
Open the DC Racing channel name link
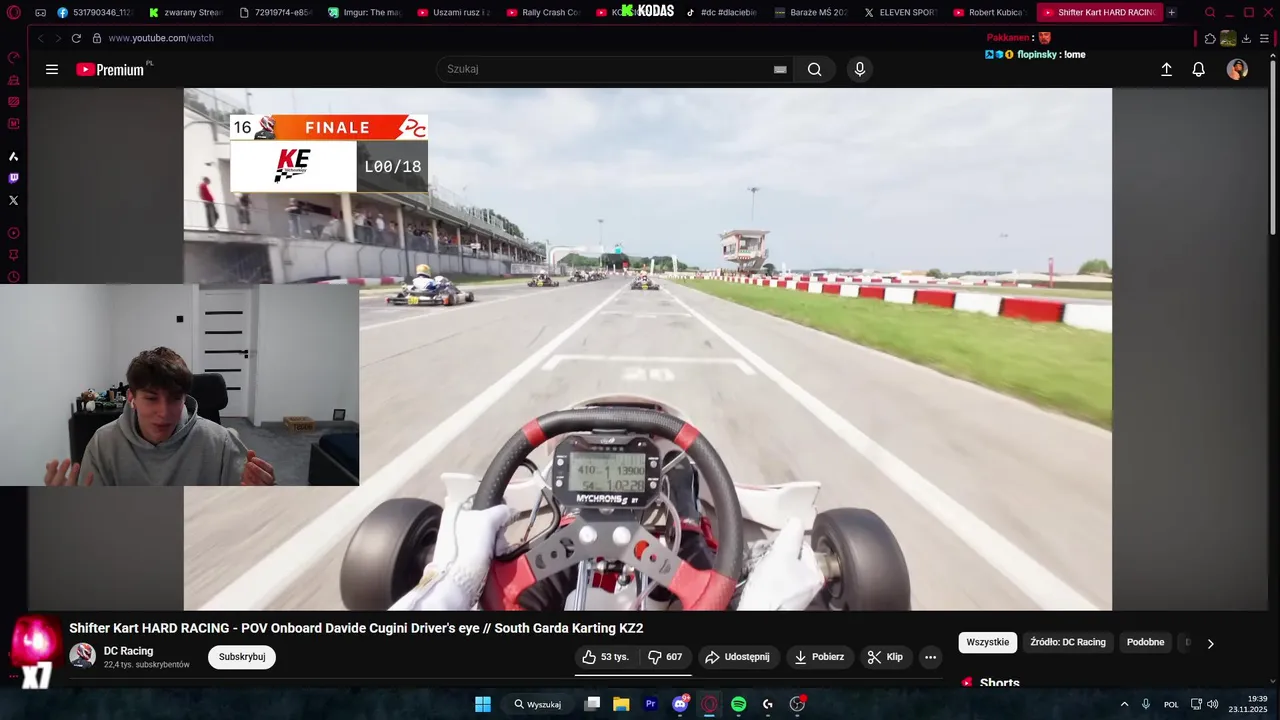pos(128,651)
